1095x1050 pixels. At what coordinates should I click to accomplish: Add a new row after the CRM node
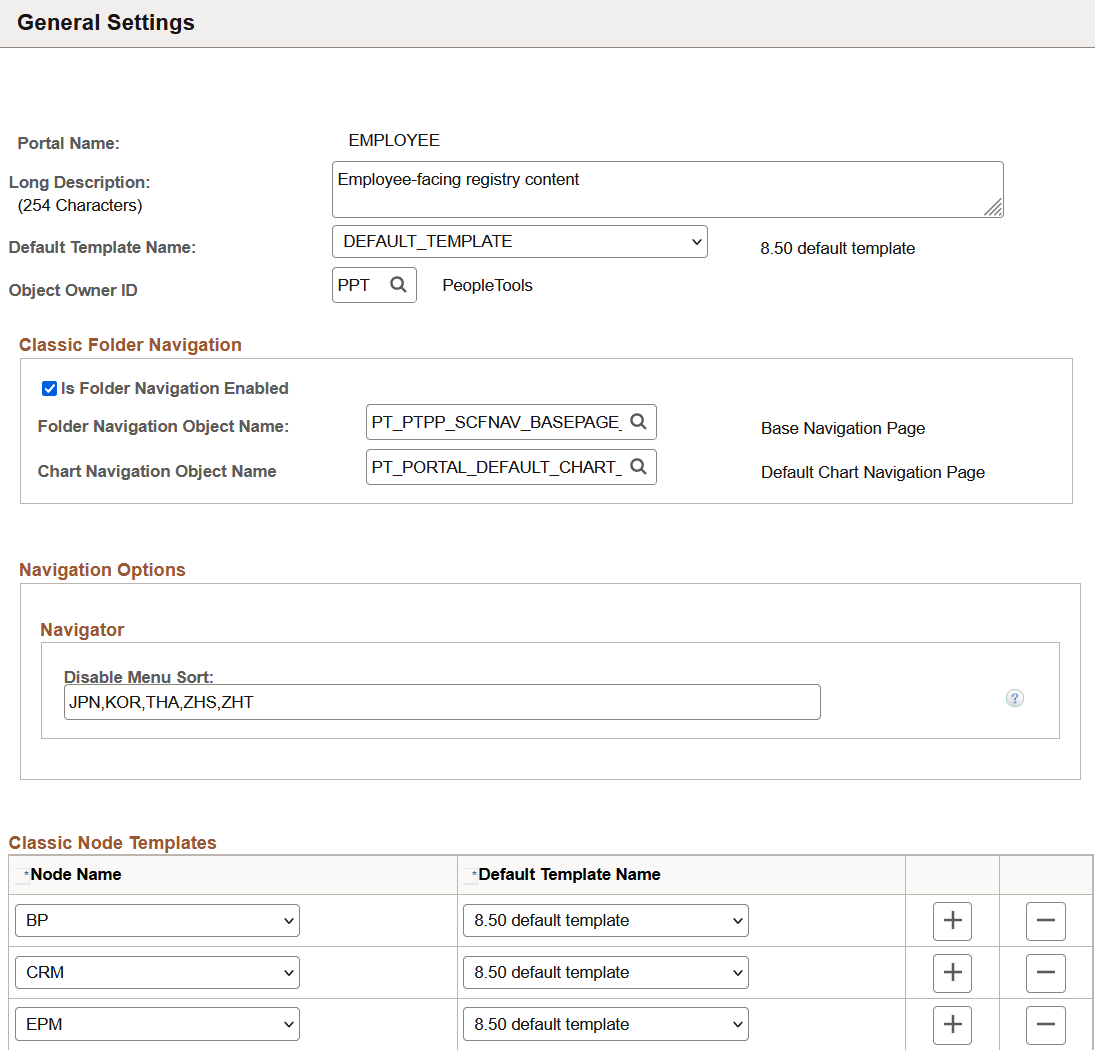pyautogui.click(x=952, y=972)
